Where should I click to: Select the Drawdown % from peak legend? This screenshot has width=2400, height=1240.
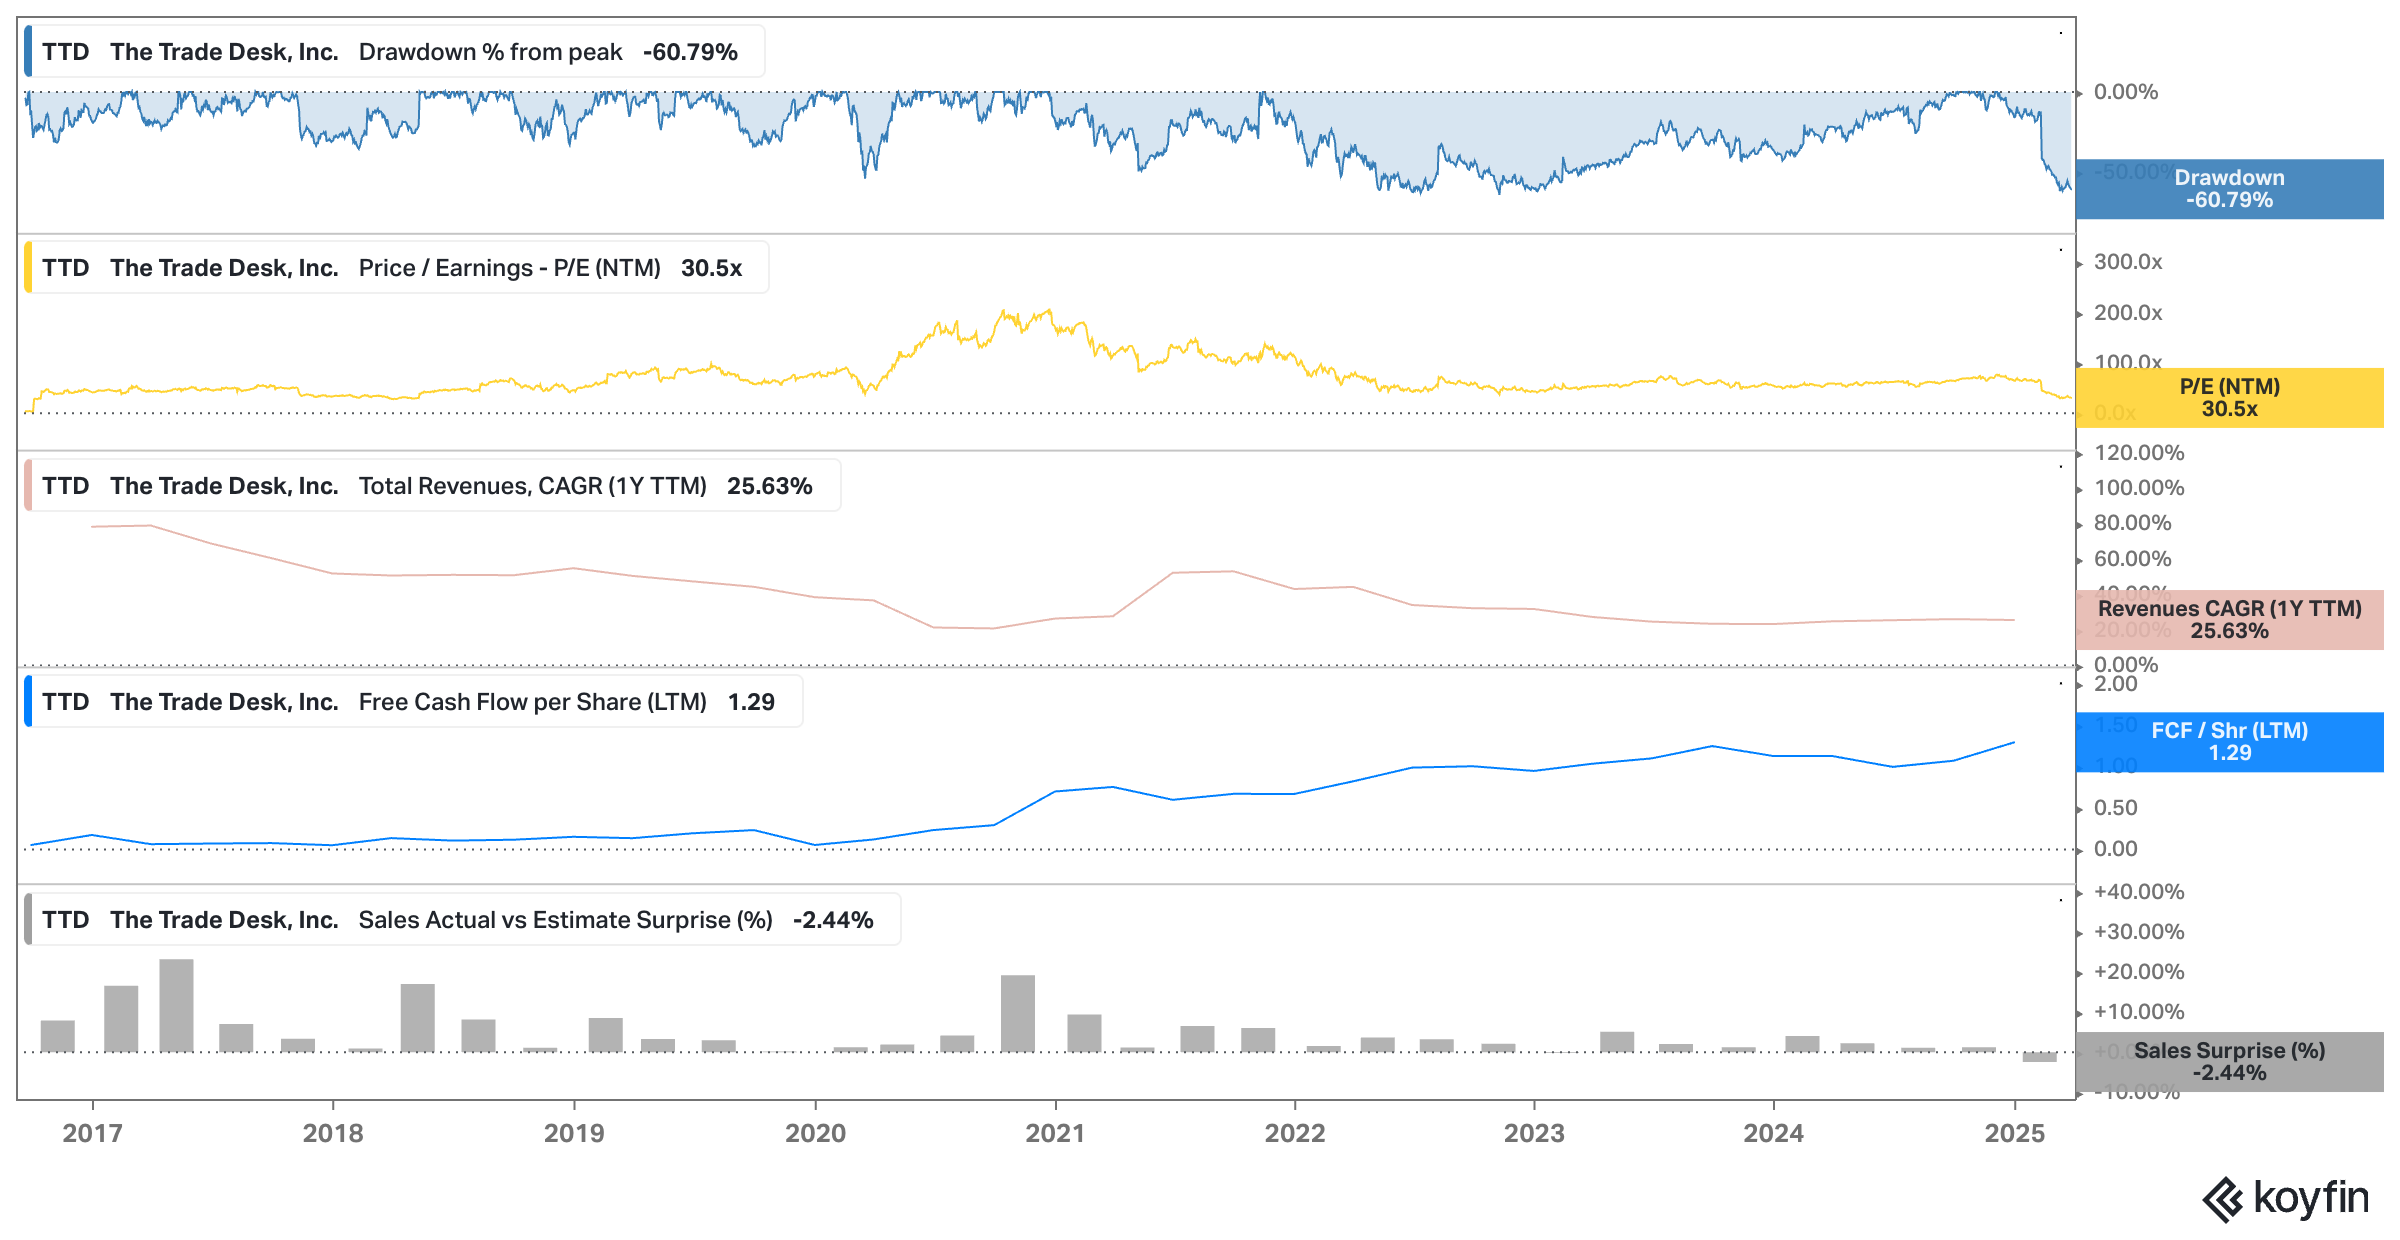tap(395, 52)
